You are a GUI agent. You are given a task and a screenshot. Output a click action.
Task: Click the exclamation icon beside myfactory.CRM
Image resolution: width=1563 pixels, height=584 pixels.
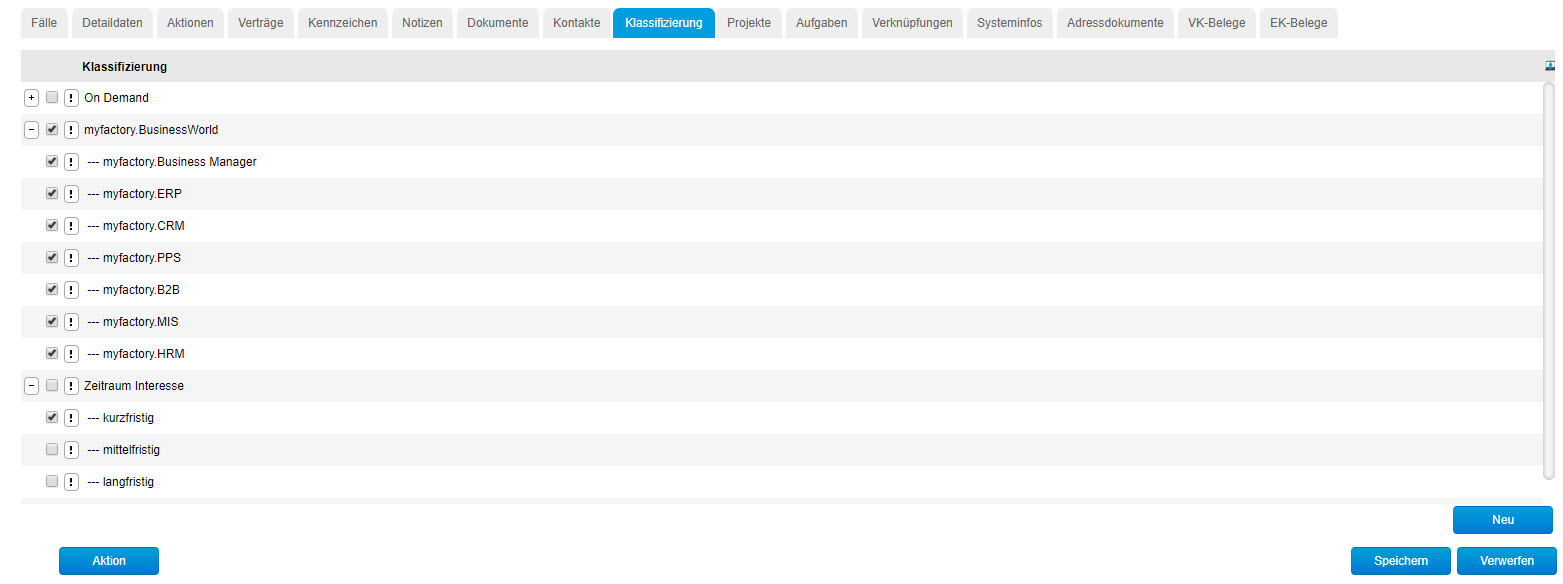tap(71, 226)
